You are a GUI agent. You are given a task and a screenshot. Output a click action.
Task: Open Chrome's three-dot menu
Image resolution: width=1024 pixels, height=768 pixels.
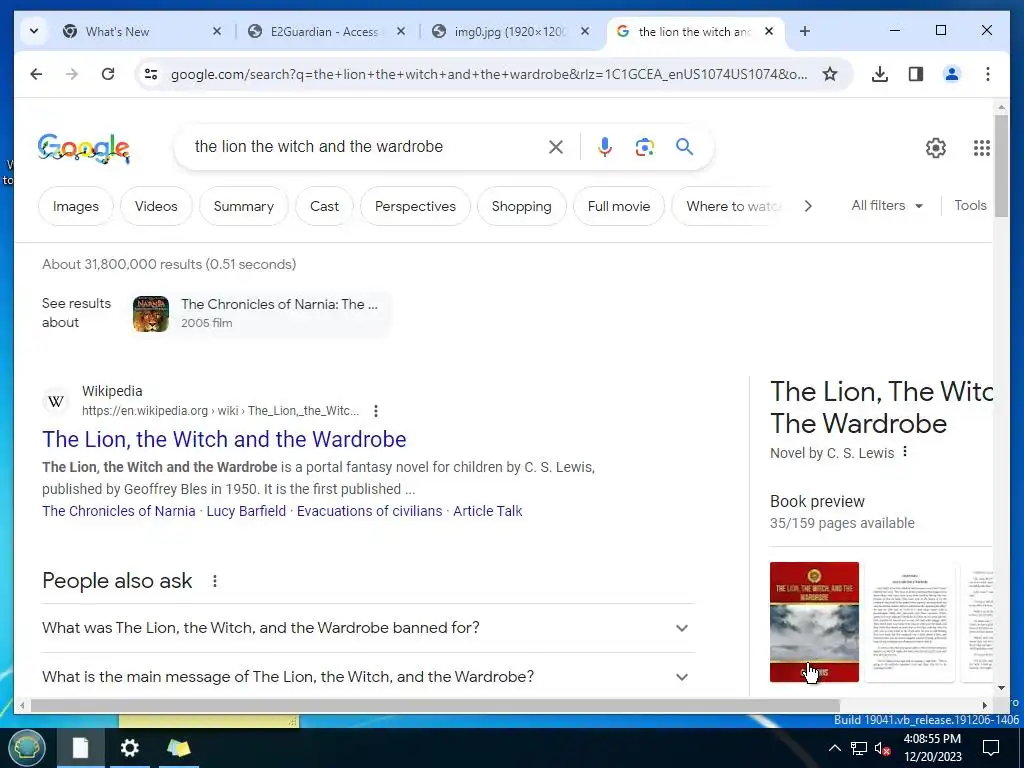point(987,74)
